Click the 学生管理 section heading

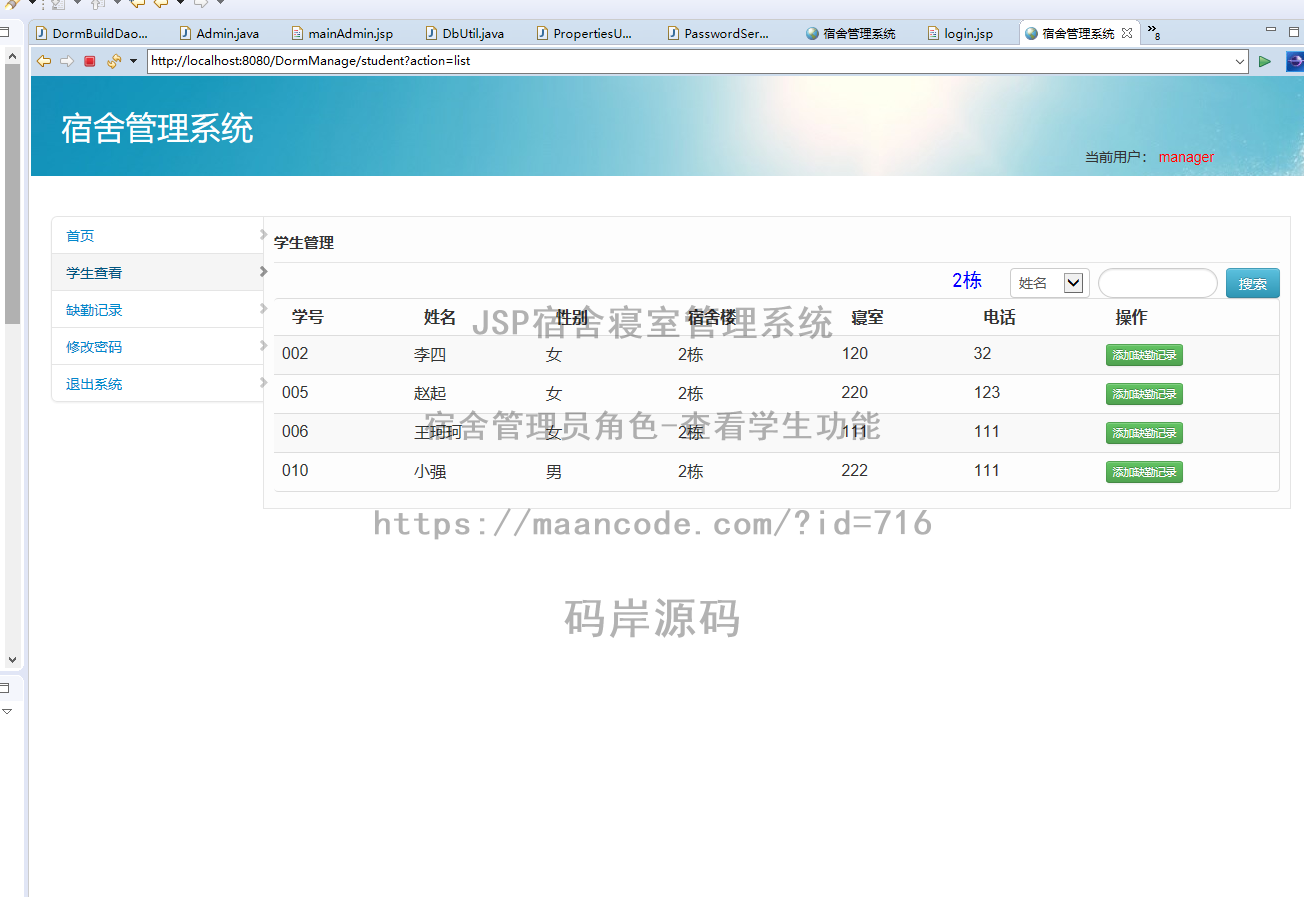click(x=304, y=243)
